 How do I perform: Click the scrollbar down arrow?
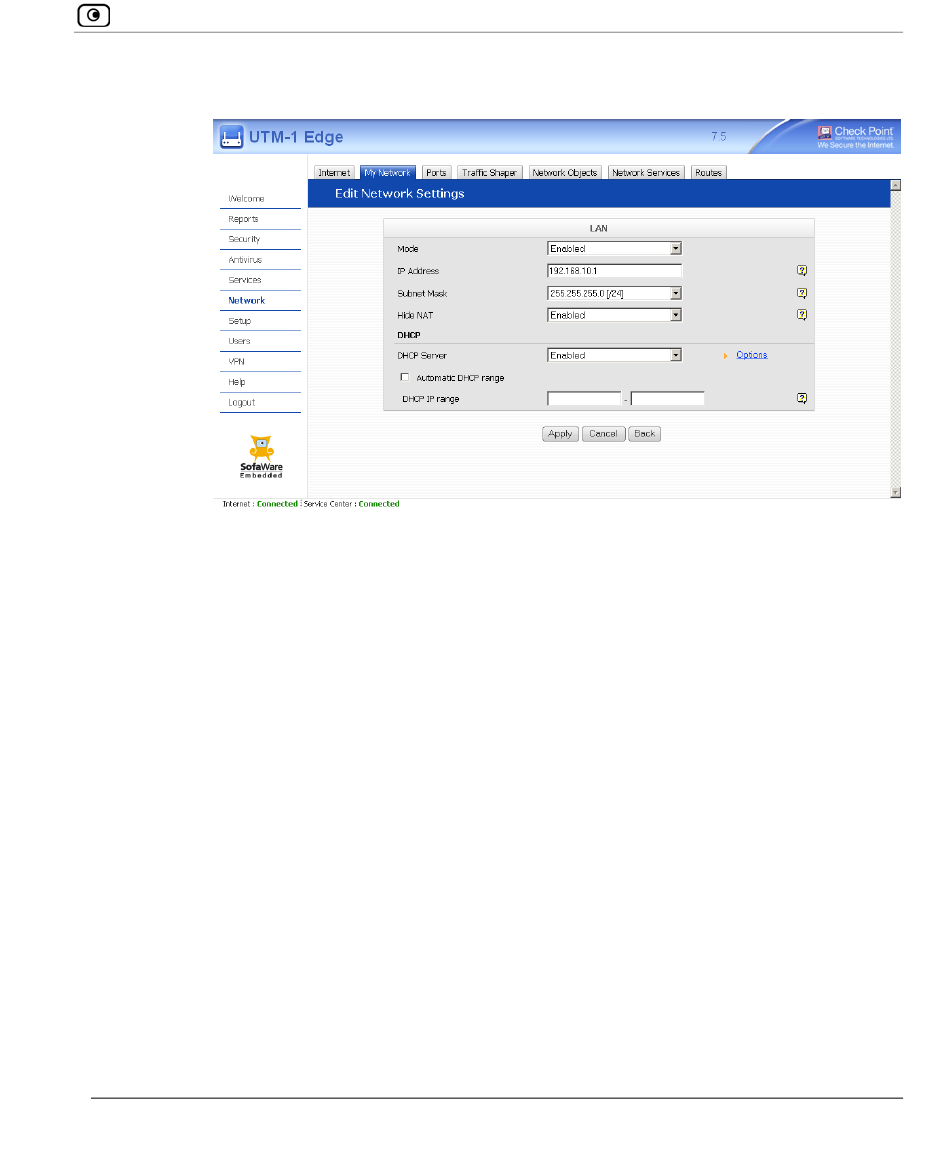tap(895, 493)
